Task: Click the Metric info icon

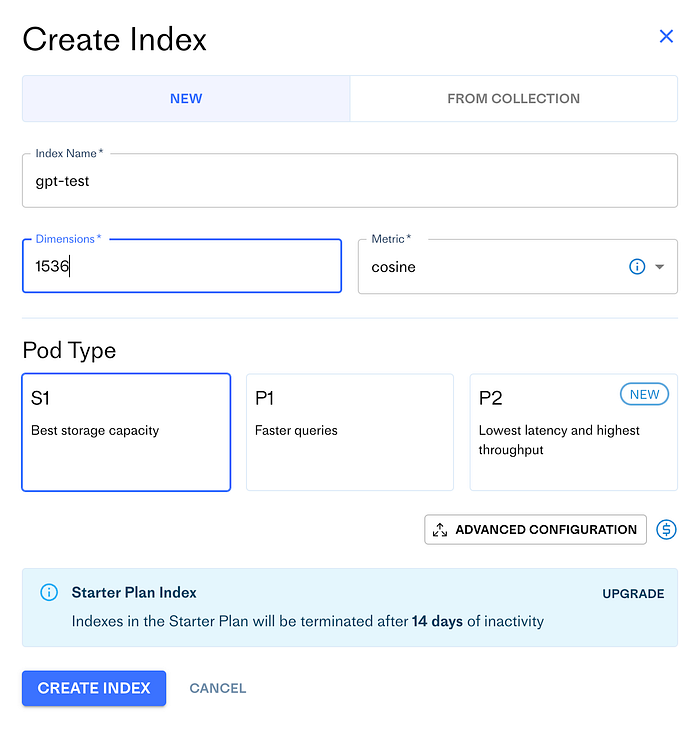Action: click(x=637, y=267)
